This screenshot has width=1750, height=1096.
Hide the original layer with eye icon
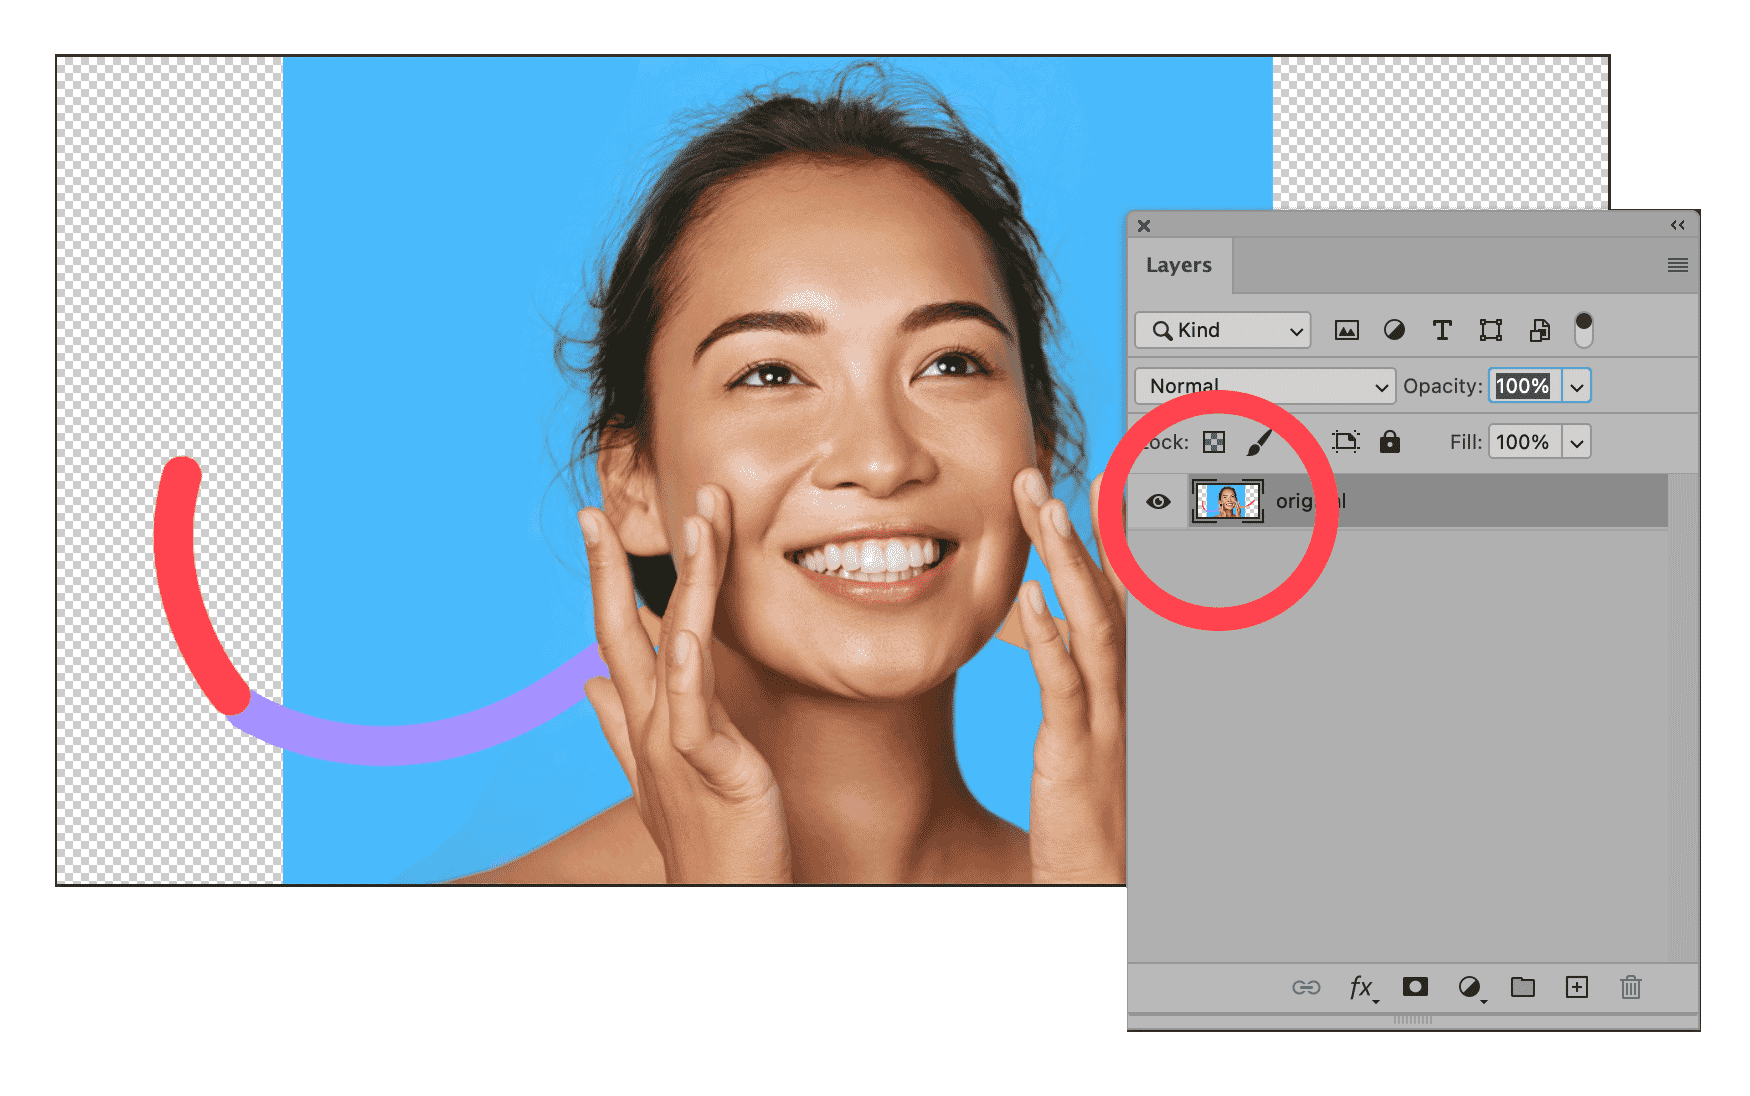point(1158,502)
